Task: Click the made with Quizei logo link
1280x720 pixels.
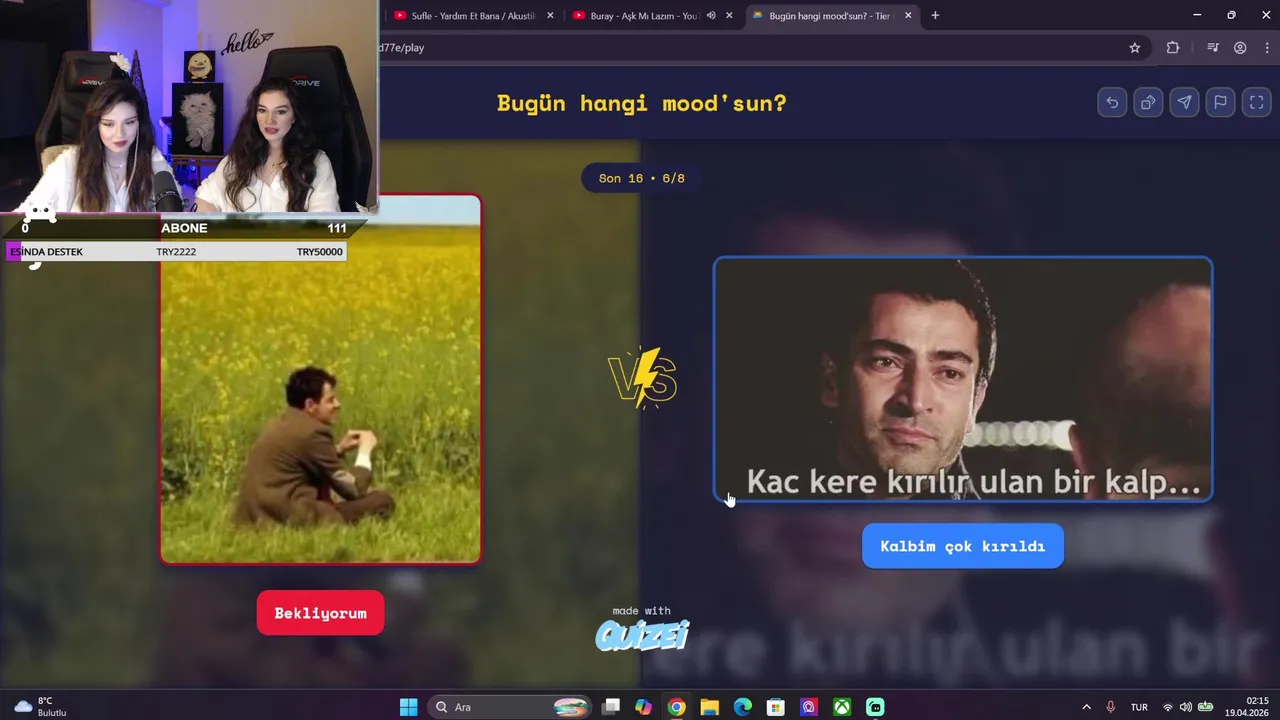Action: [642, 628]
